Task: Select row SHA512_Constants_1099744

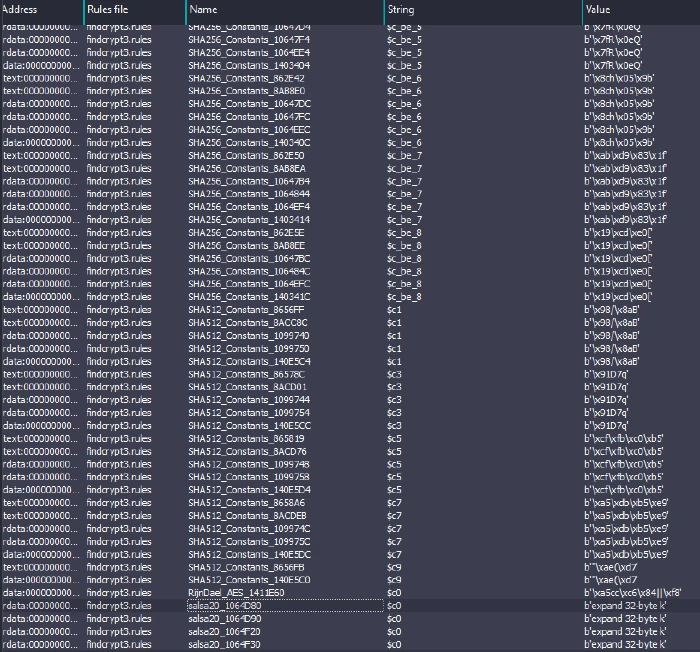Action: 350,400
